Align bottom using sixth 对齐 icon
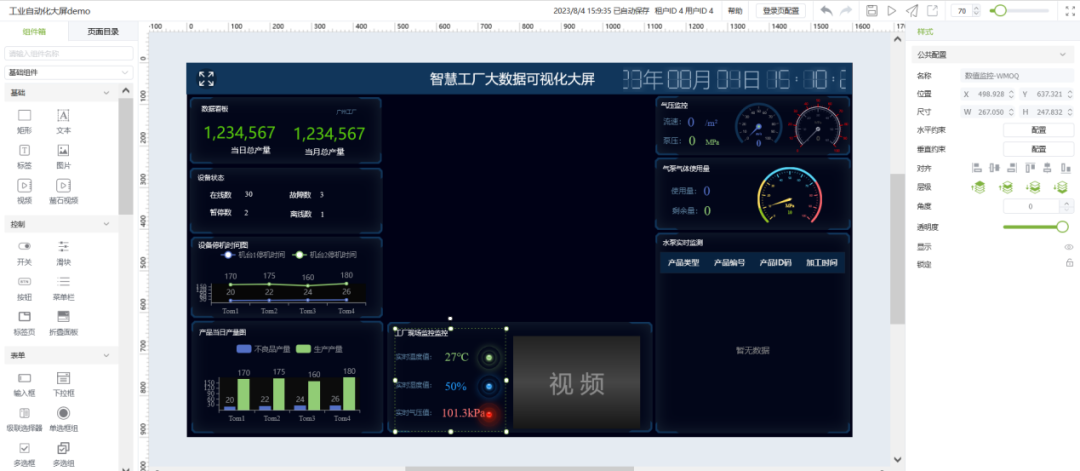The image size is (1080, 471). coord(1066,167)
